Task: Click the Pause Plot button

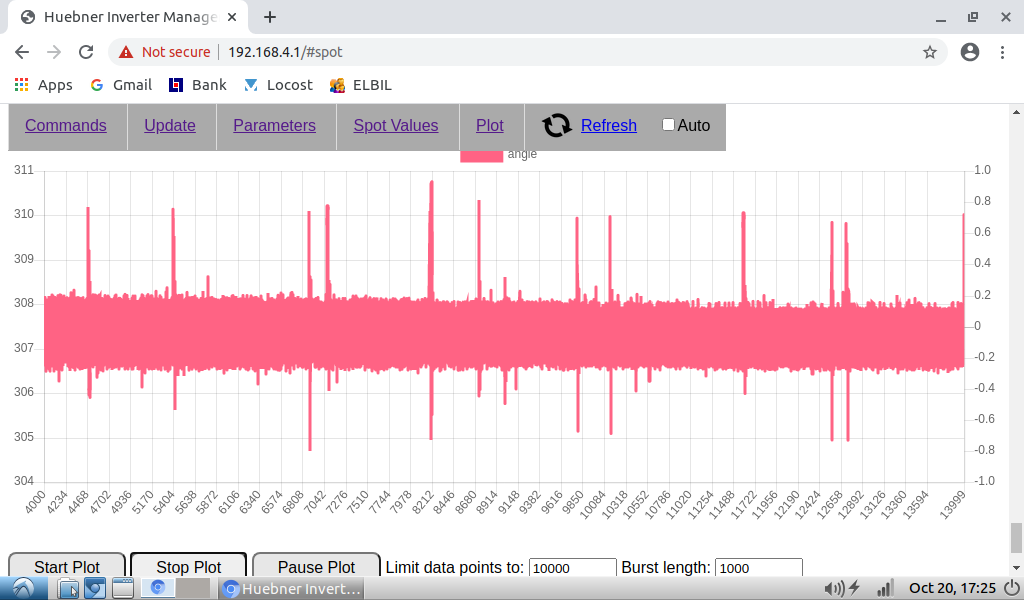Action: tap(316, 566)
